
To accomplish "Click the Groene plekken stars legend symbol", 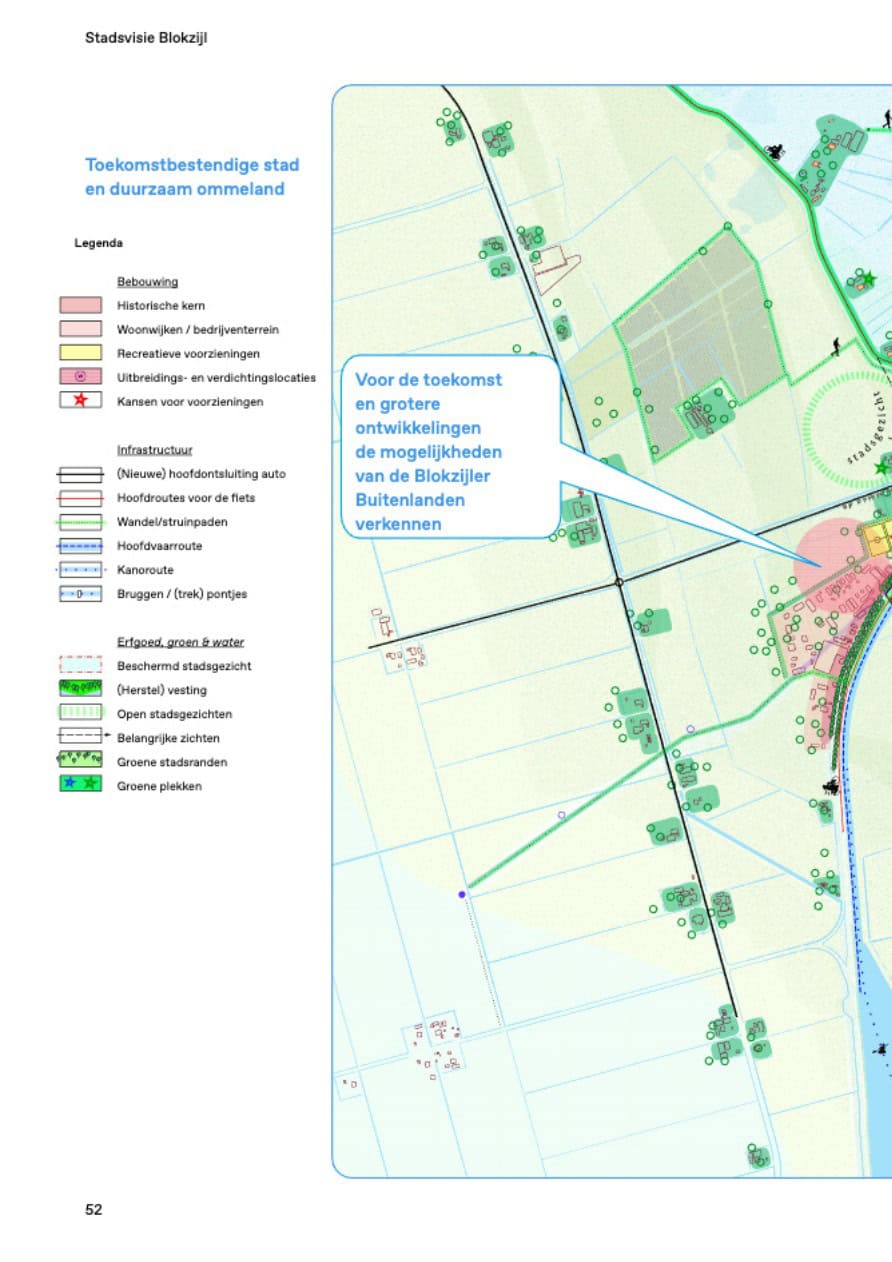I will coord(81,786).
